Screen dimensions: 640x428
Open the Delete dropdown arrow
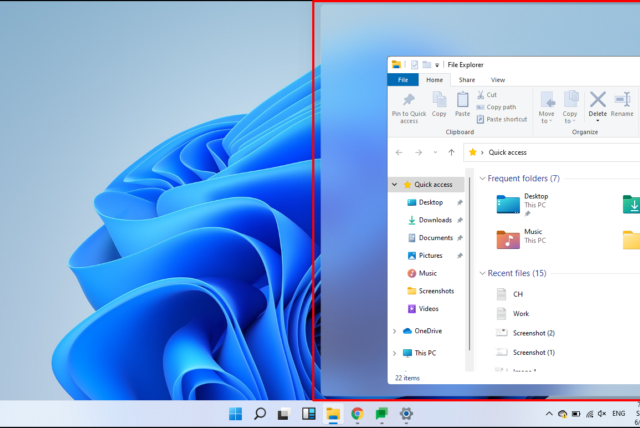point(598,121)
